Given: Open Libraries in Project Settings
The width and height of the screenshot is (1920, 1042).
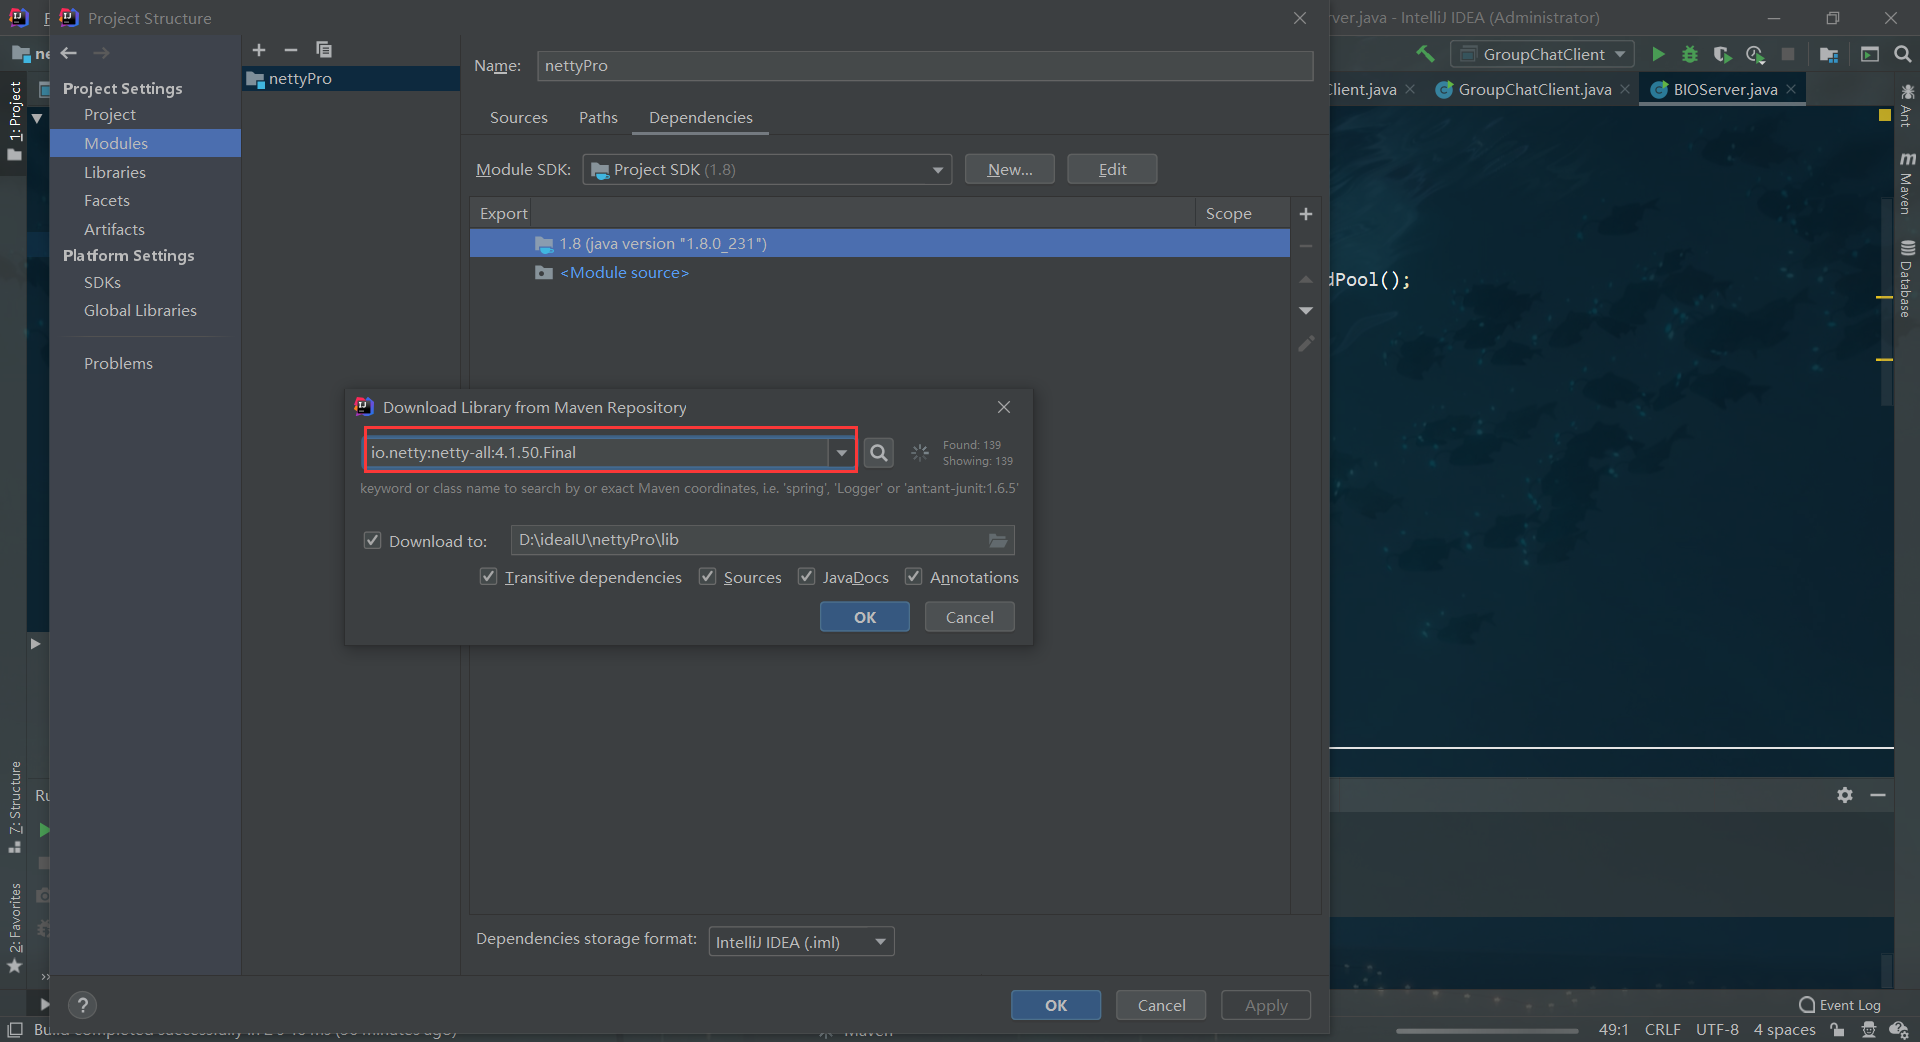Looking at the screenshot, I should (115, 172).
